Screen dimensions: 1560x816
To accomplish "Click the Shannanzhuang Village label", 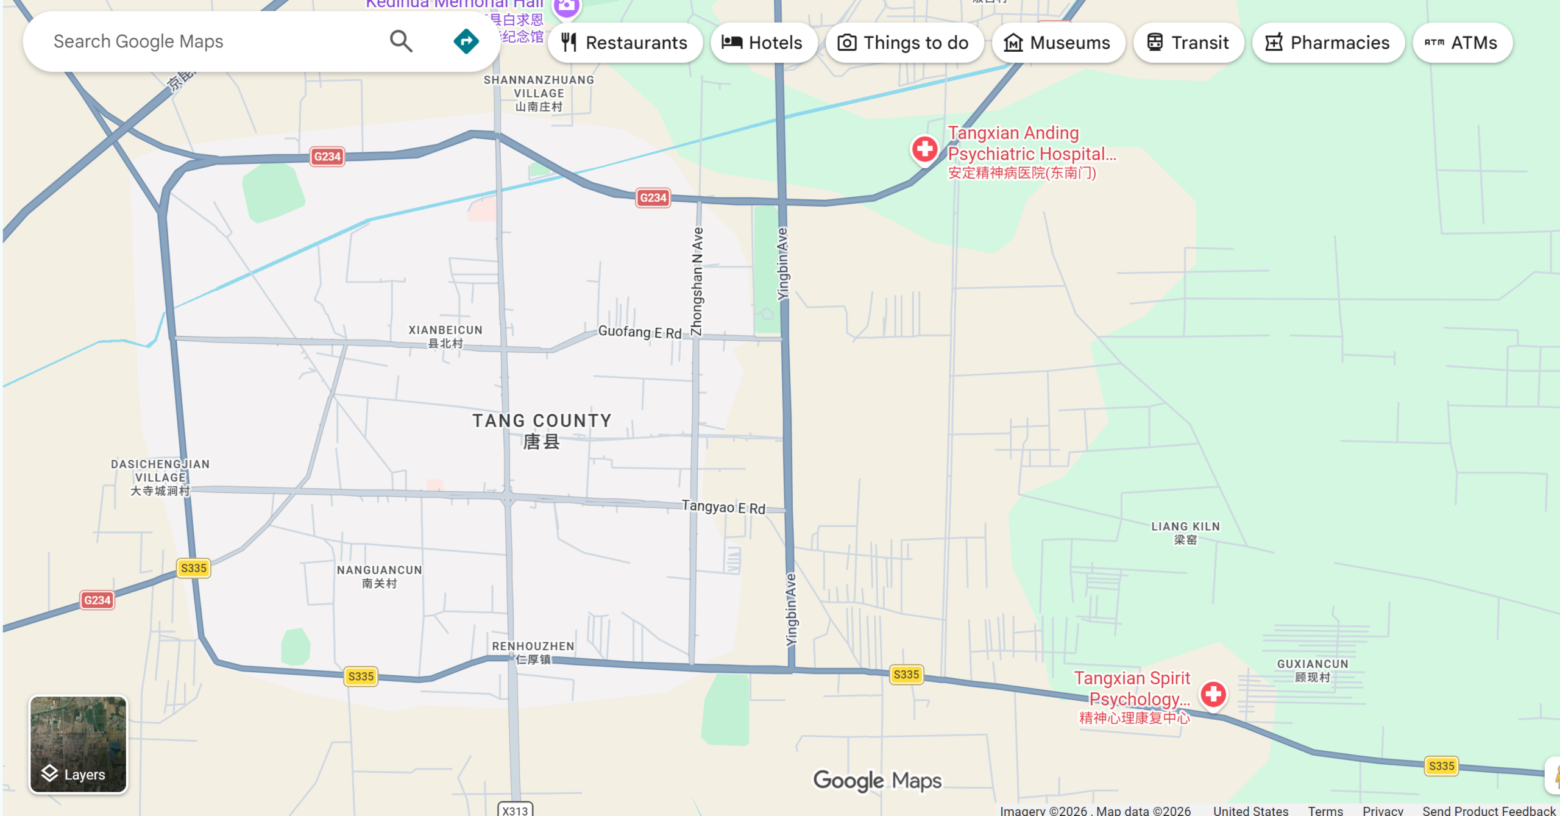I will pyautogui.click(x=538, y=93).
